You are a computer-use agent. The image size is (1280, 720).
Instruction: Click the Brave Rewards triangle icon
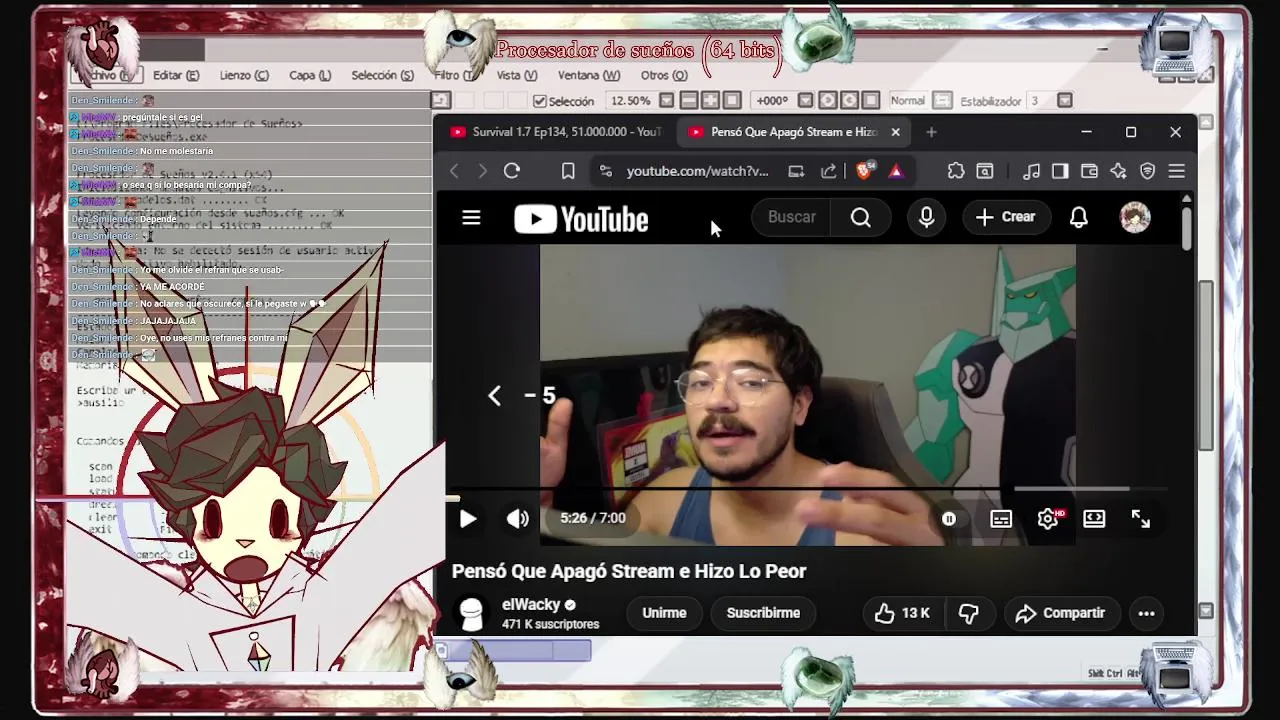pyautogui.click(x=896, y=171)
